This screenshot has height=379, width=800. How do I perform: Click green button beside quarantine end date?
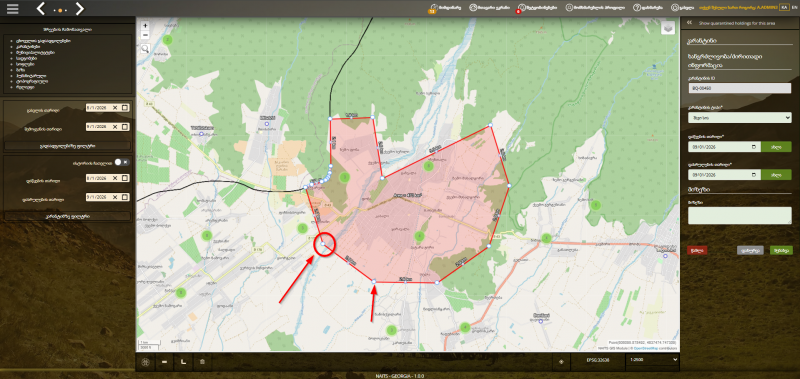coord(776,174)
